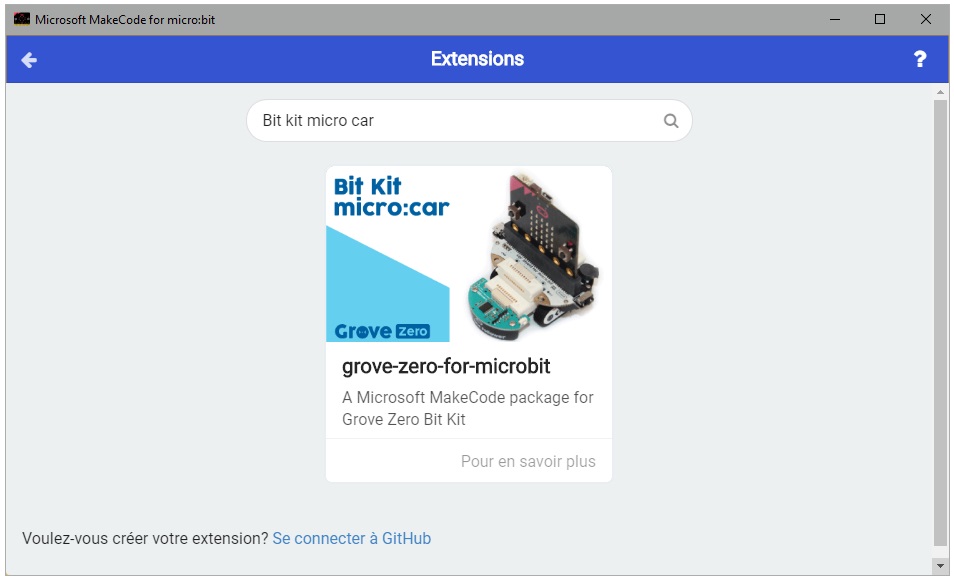Open help via question mark icon
954x583 pixels.
coord(919,59)
